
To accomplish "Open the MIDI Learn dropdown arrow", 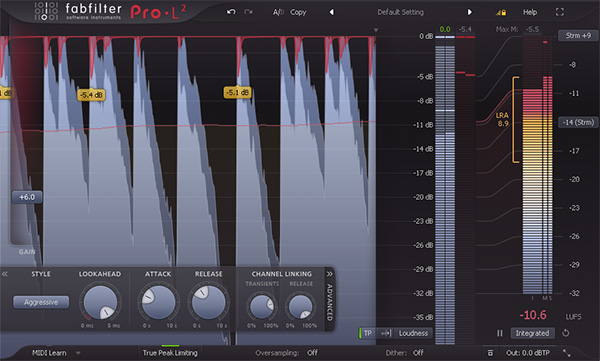I will [78, 353].
